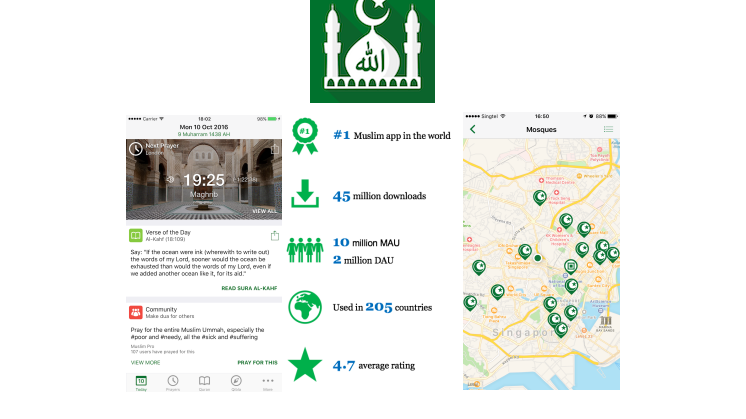Click the #1 award ribbon icon
The width and height of the screenshot is (746, 419).
pos(305,136)
